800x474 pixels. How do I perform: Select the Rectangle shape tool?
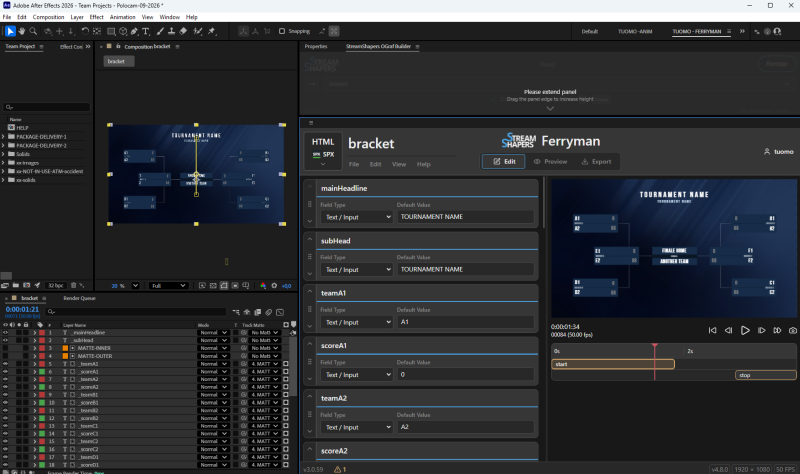[x=111, y=31]
